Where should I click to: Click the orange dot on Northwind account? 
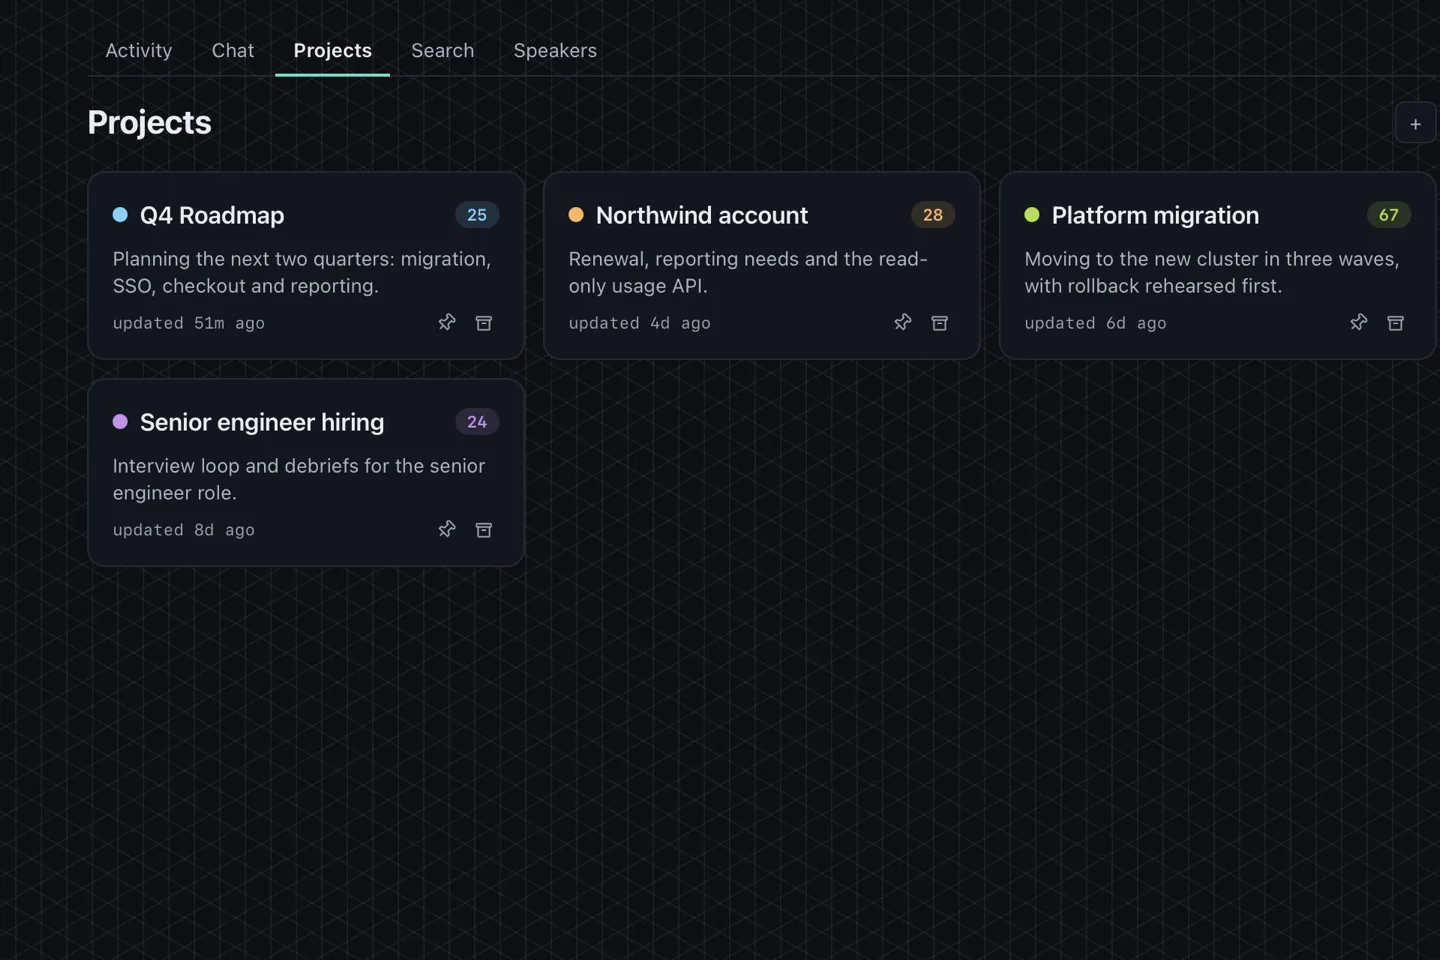click(576, 214)
